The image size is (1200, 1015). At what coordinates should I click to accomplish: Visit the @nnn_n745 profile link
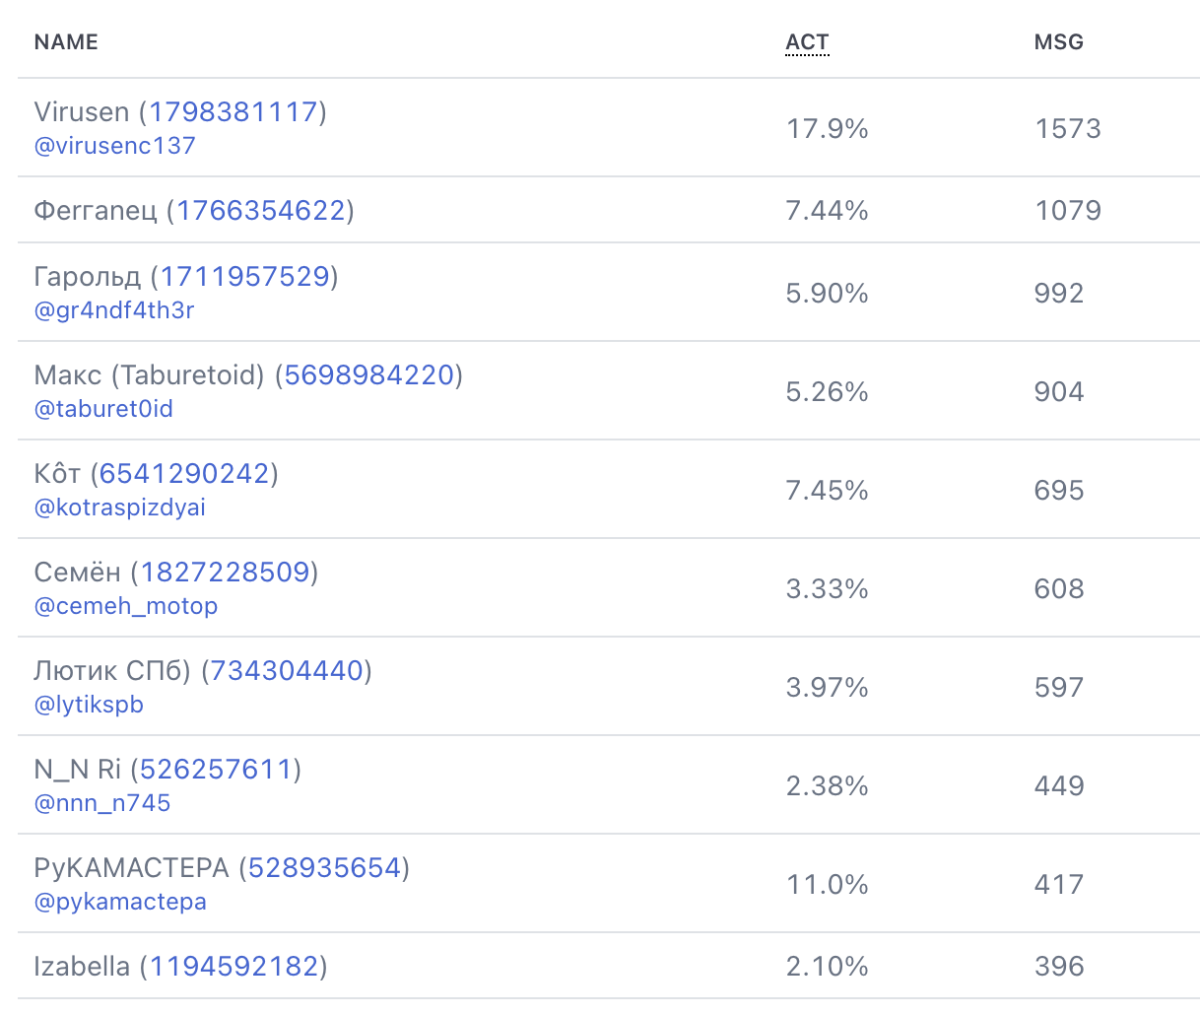click(x=102, y=803)
